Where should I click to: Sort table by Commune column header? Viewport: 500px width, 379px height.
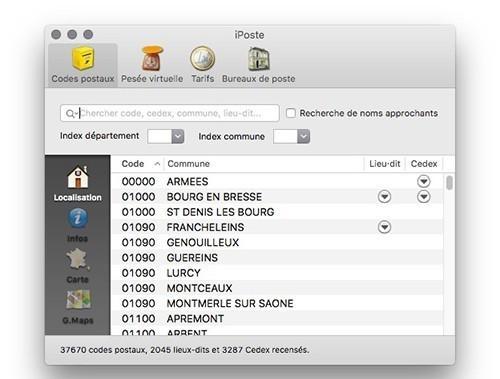pyautogui.click(x=264, y=164)
